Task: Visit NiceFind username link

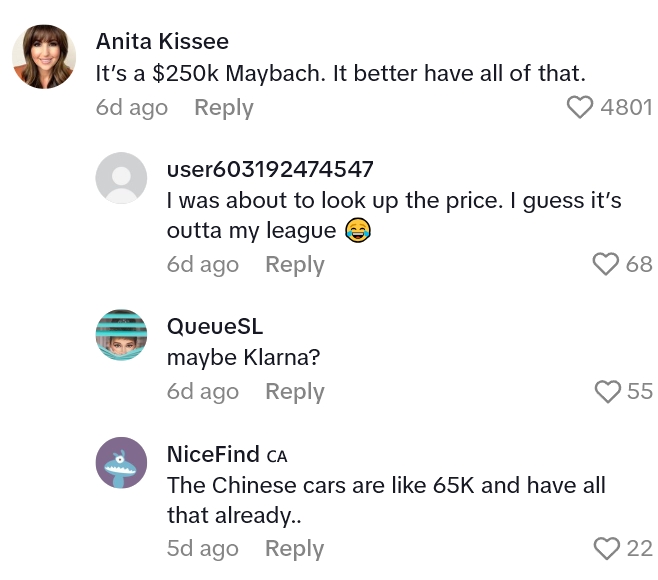Action: tap(213, 453)
